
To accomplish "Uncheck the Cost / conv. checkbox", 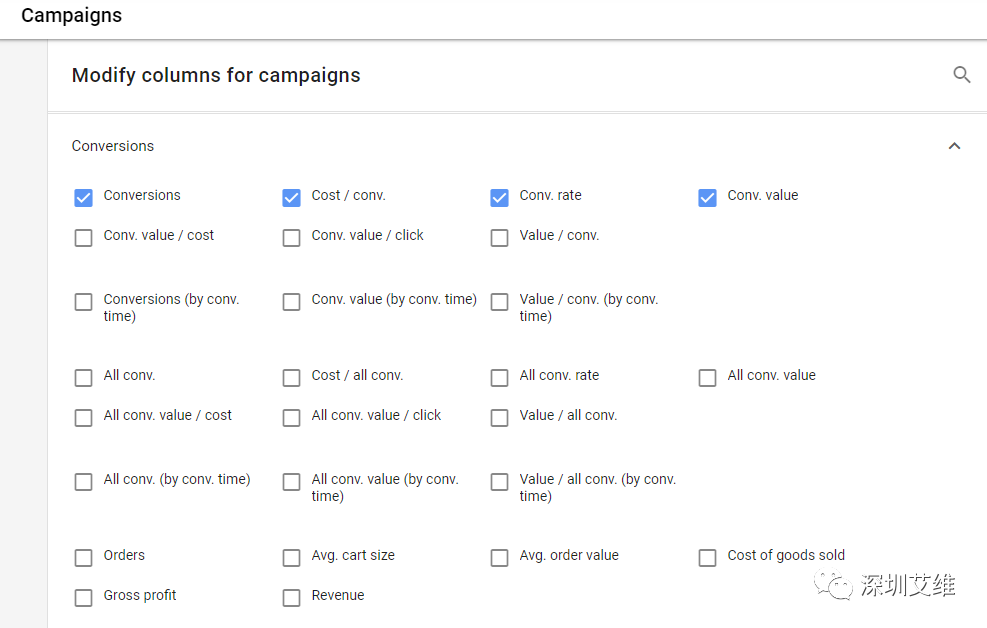I will point(291,197).
